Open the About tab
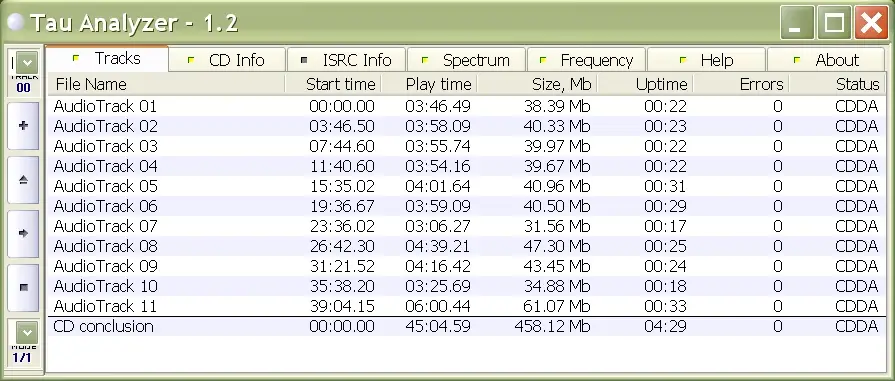 826,59
